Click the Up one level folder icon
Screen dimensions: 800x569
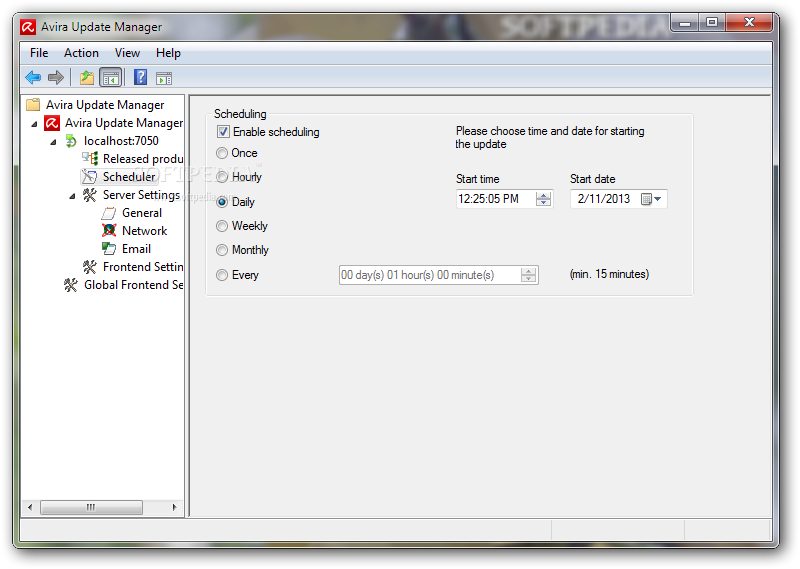coord(87,78)
